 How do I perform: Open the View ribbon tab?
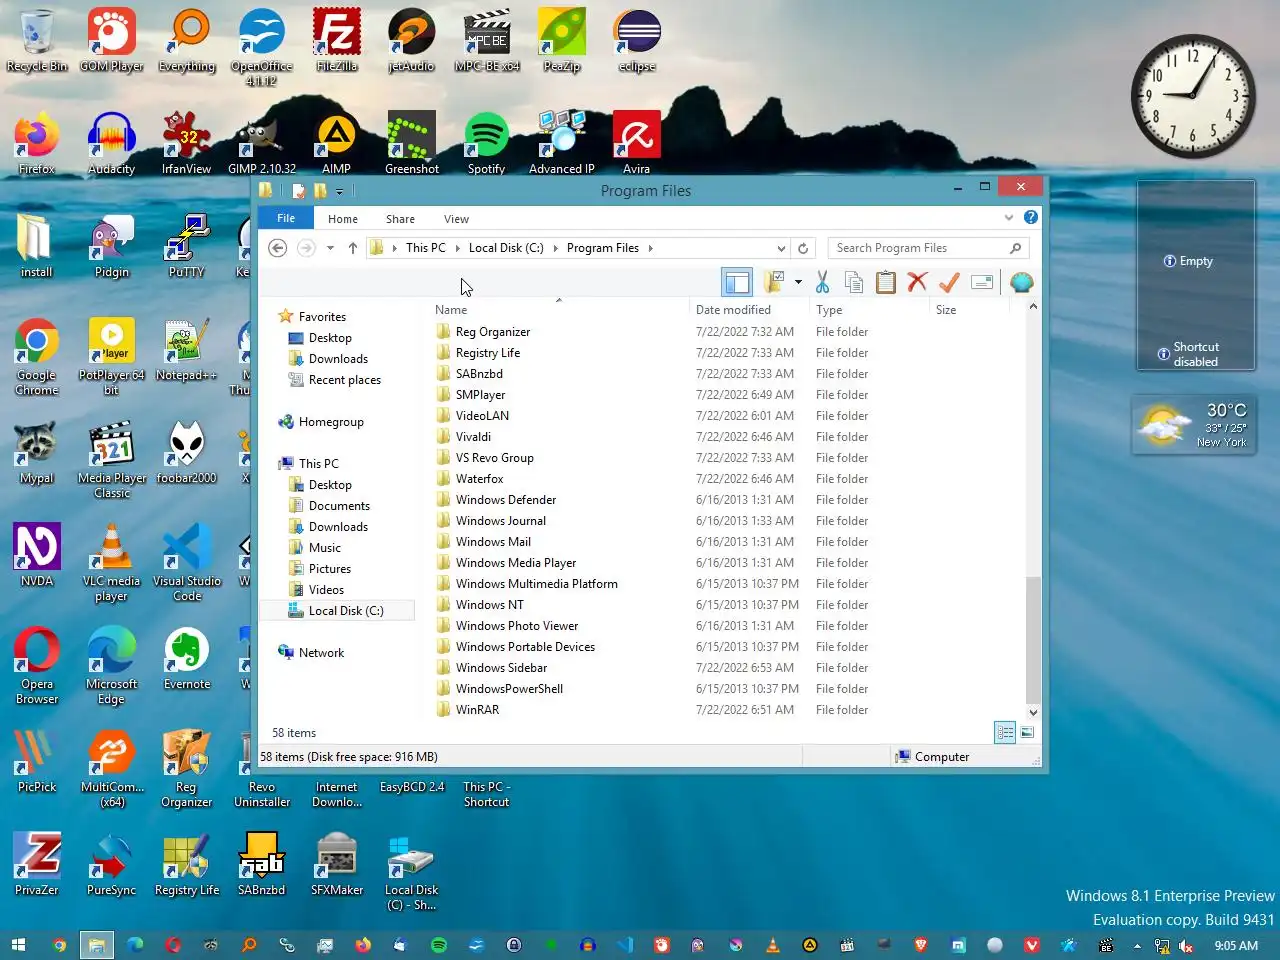[x=456, y=219]
